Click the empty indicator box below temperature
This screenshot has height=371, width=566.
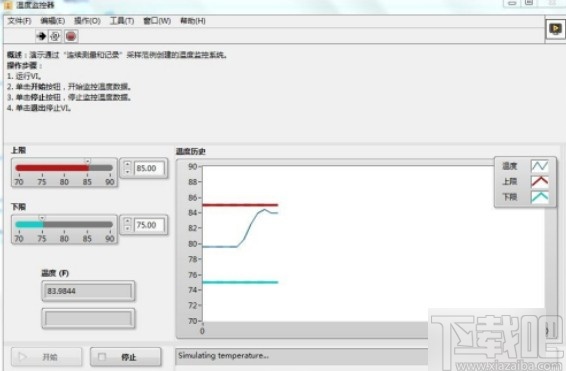(88, 318)
